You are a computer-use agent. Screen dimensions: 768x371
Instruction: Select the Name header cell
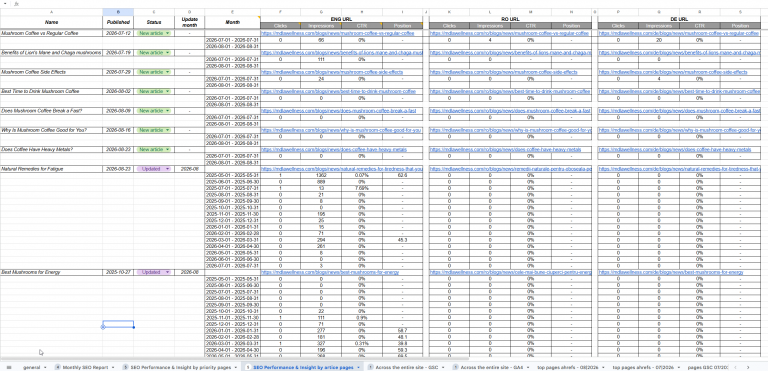(x=51, y=22)
